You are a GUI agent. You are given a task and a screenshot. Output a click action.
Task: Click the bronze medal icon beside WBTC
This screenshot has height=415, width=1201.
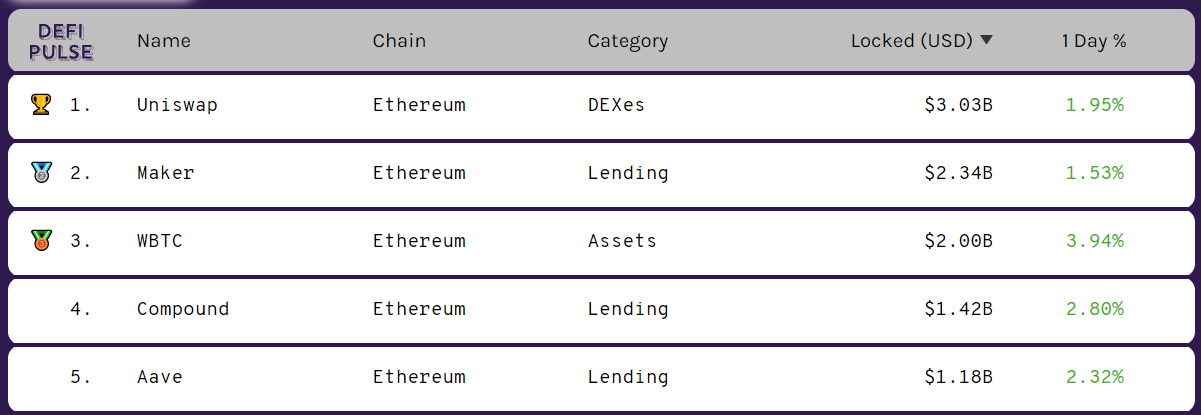pos(41,240)
